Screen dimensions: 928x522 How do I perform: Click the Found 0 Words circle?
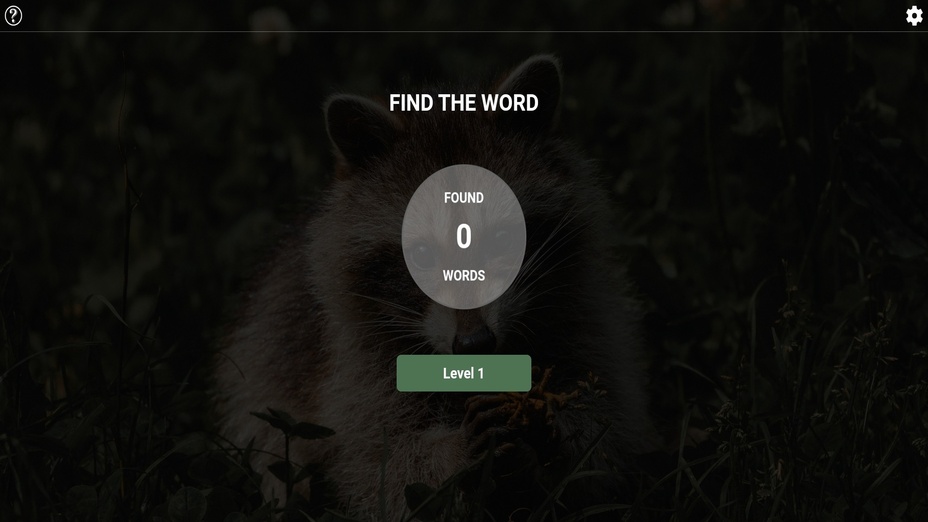pyautogui.click(x=463, y=237)
